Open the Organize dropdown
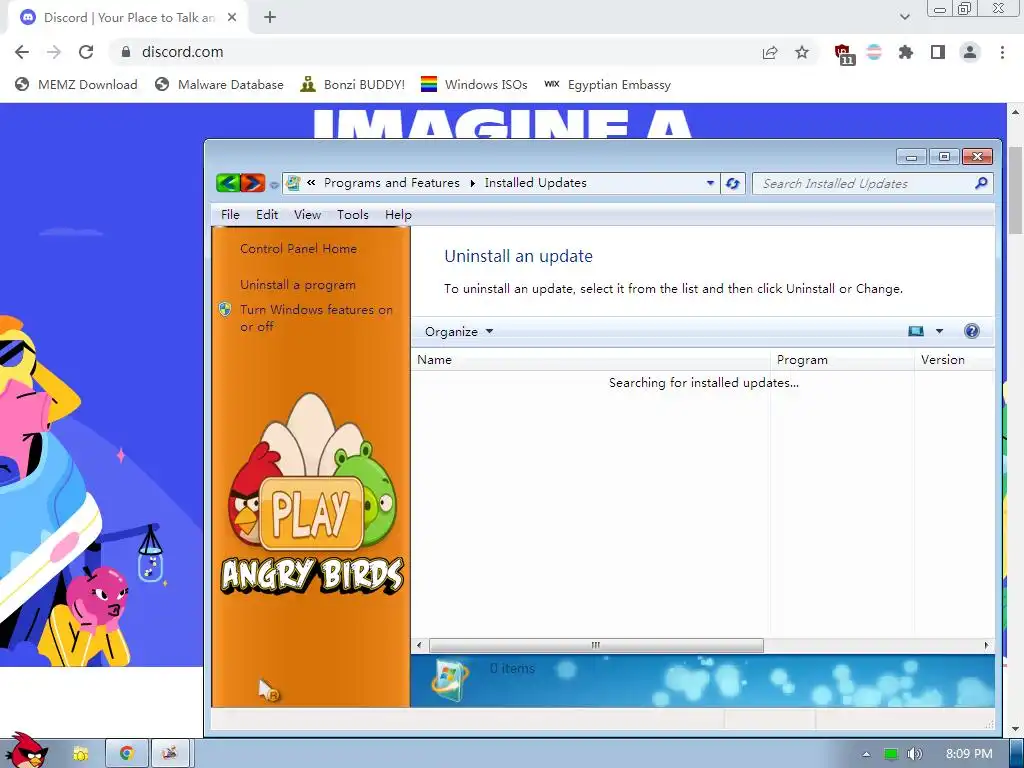This screenshot has height=768, width=1024. coord(459,332)
